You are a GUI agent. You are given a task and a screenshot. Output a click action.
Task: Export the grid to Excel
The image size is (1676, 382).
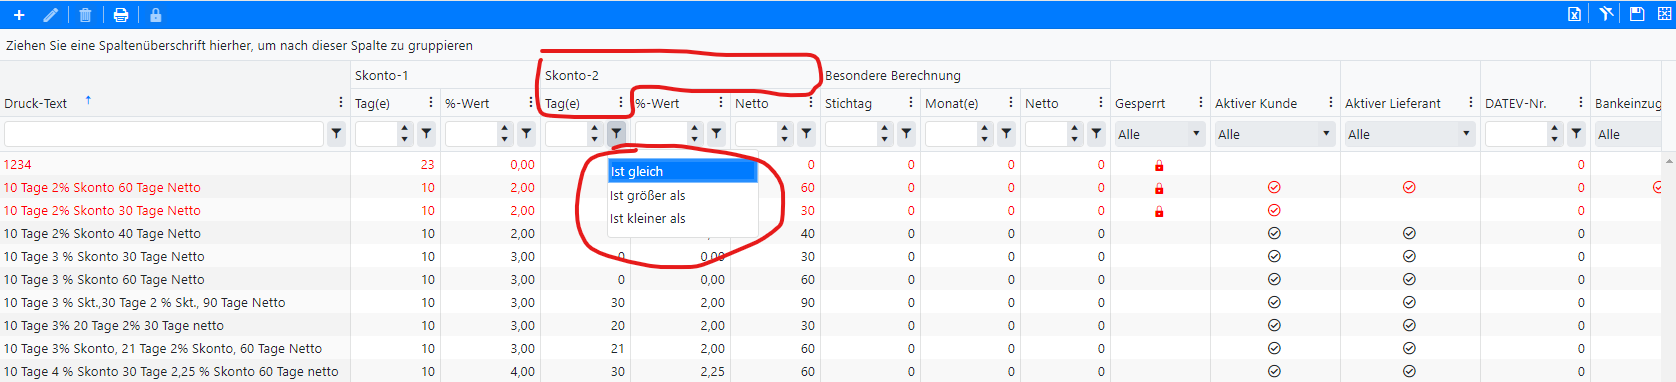pyautogui.click(x=1574, y=14)
